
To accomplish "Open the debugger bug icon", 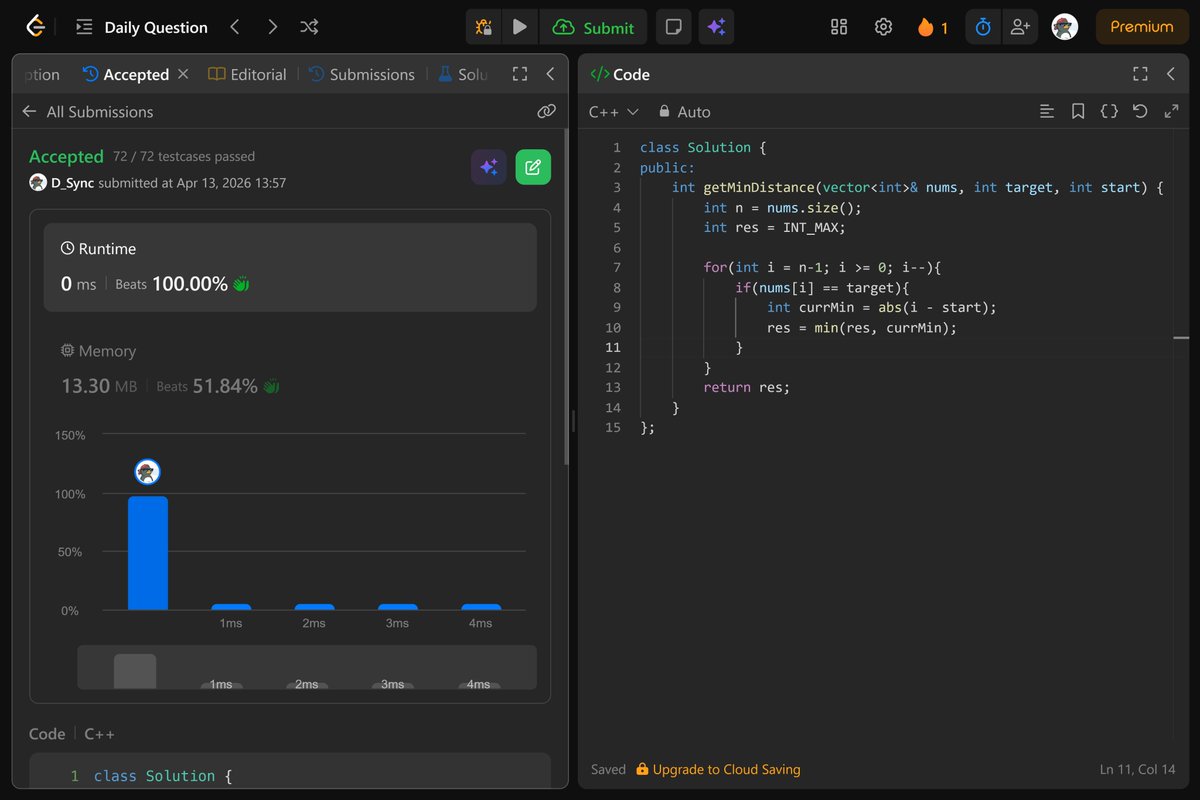I will [x=483, y=27].
